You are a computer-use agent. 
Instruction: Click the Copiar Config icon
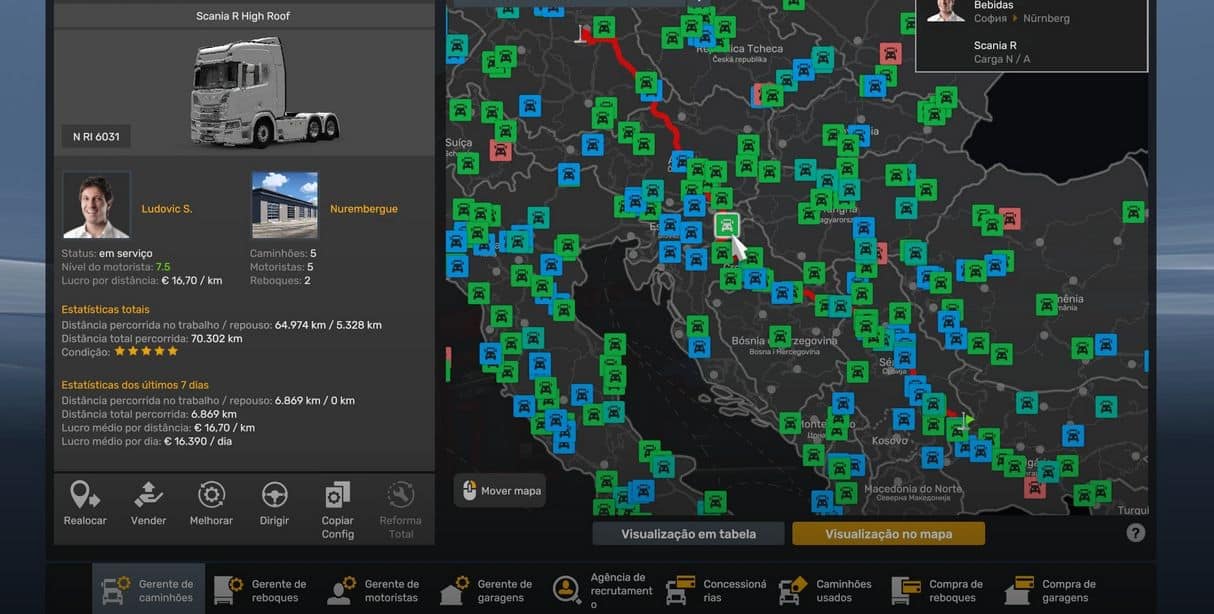338,496
